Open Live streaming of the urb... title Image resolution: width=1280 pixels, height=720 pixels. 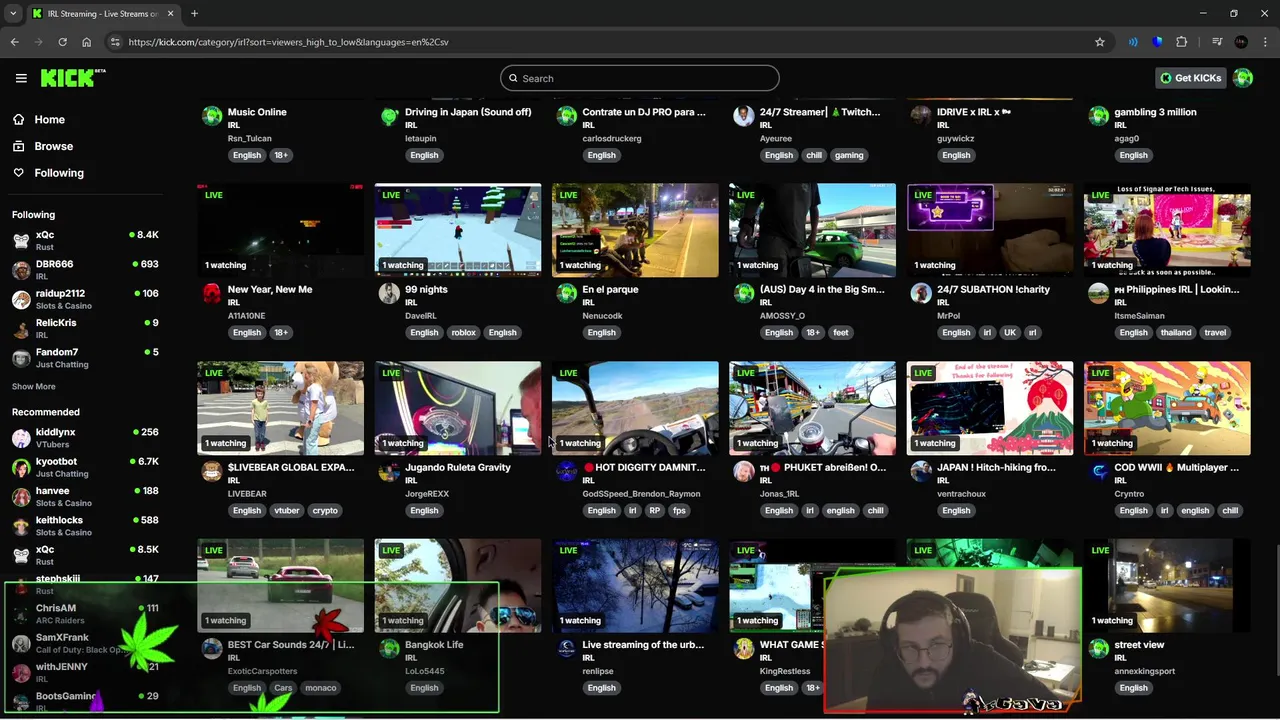tap(643, 645)
